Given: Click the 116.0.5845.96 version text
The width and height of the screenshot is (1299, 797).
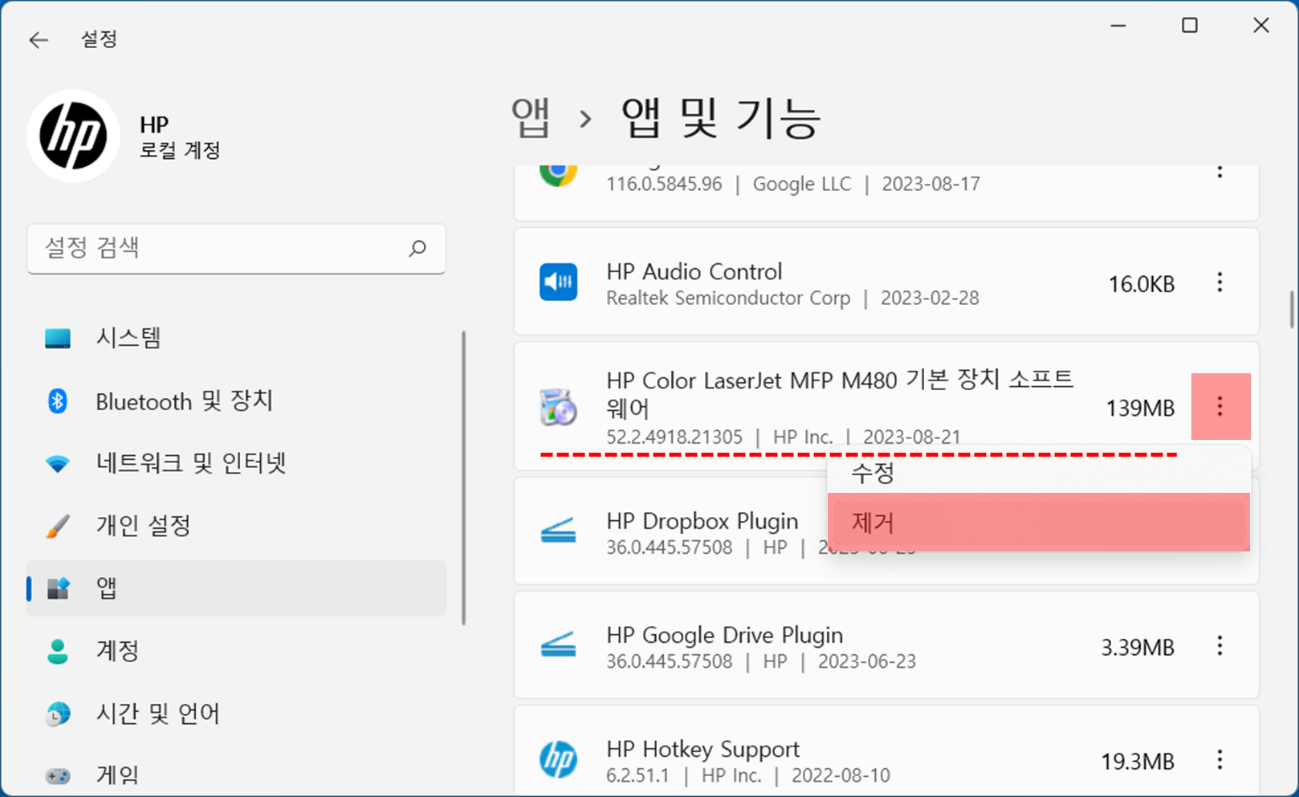Looking at the screenshot, I should (x=664, y=184).
